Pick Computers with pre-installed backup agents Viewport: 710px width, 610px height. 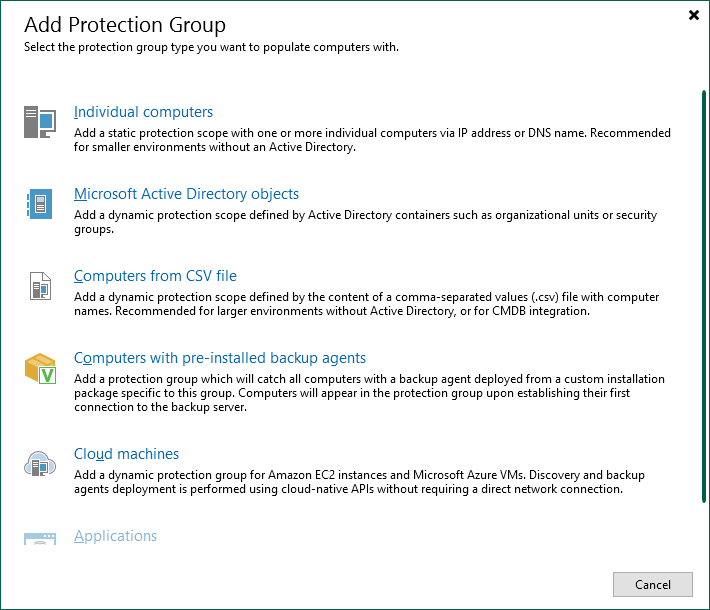pos(220,358)
